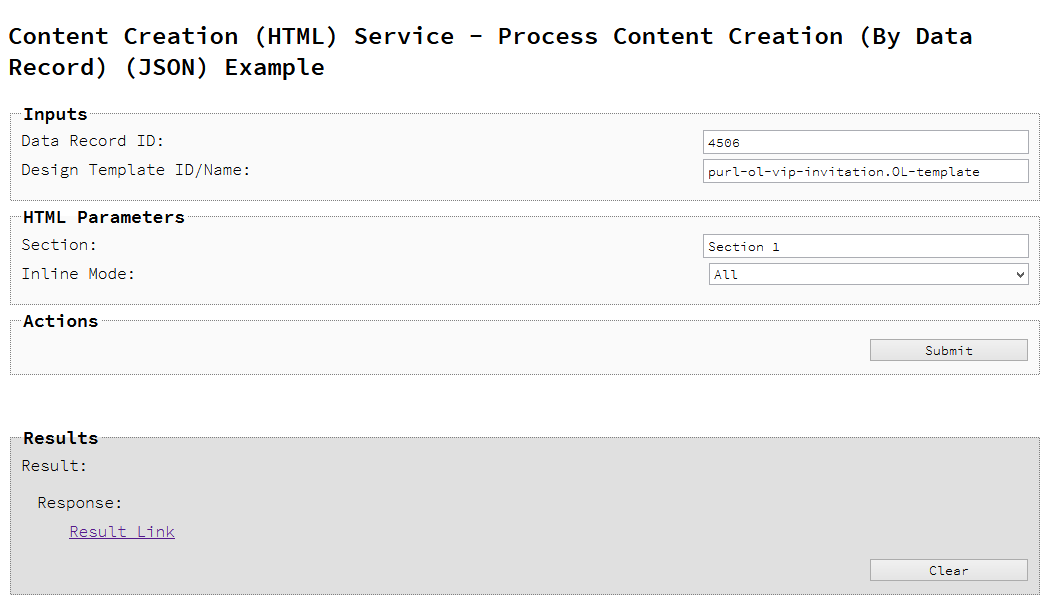Open the Result Link
This screenshot has height=605, width=1050.
pos(122,532)
